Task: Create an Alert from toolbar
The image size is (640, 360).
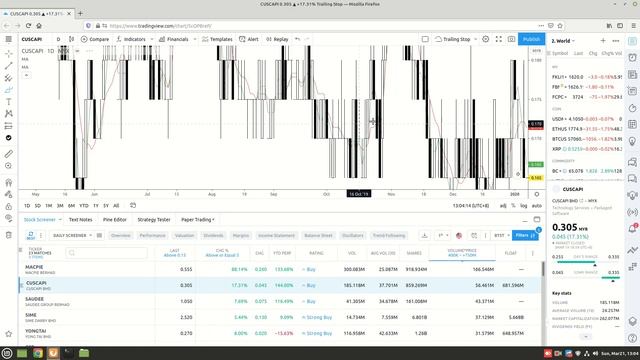Action: [x=249, y=39]
